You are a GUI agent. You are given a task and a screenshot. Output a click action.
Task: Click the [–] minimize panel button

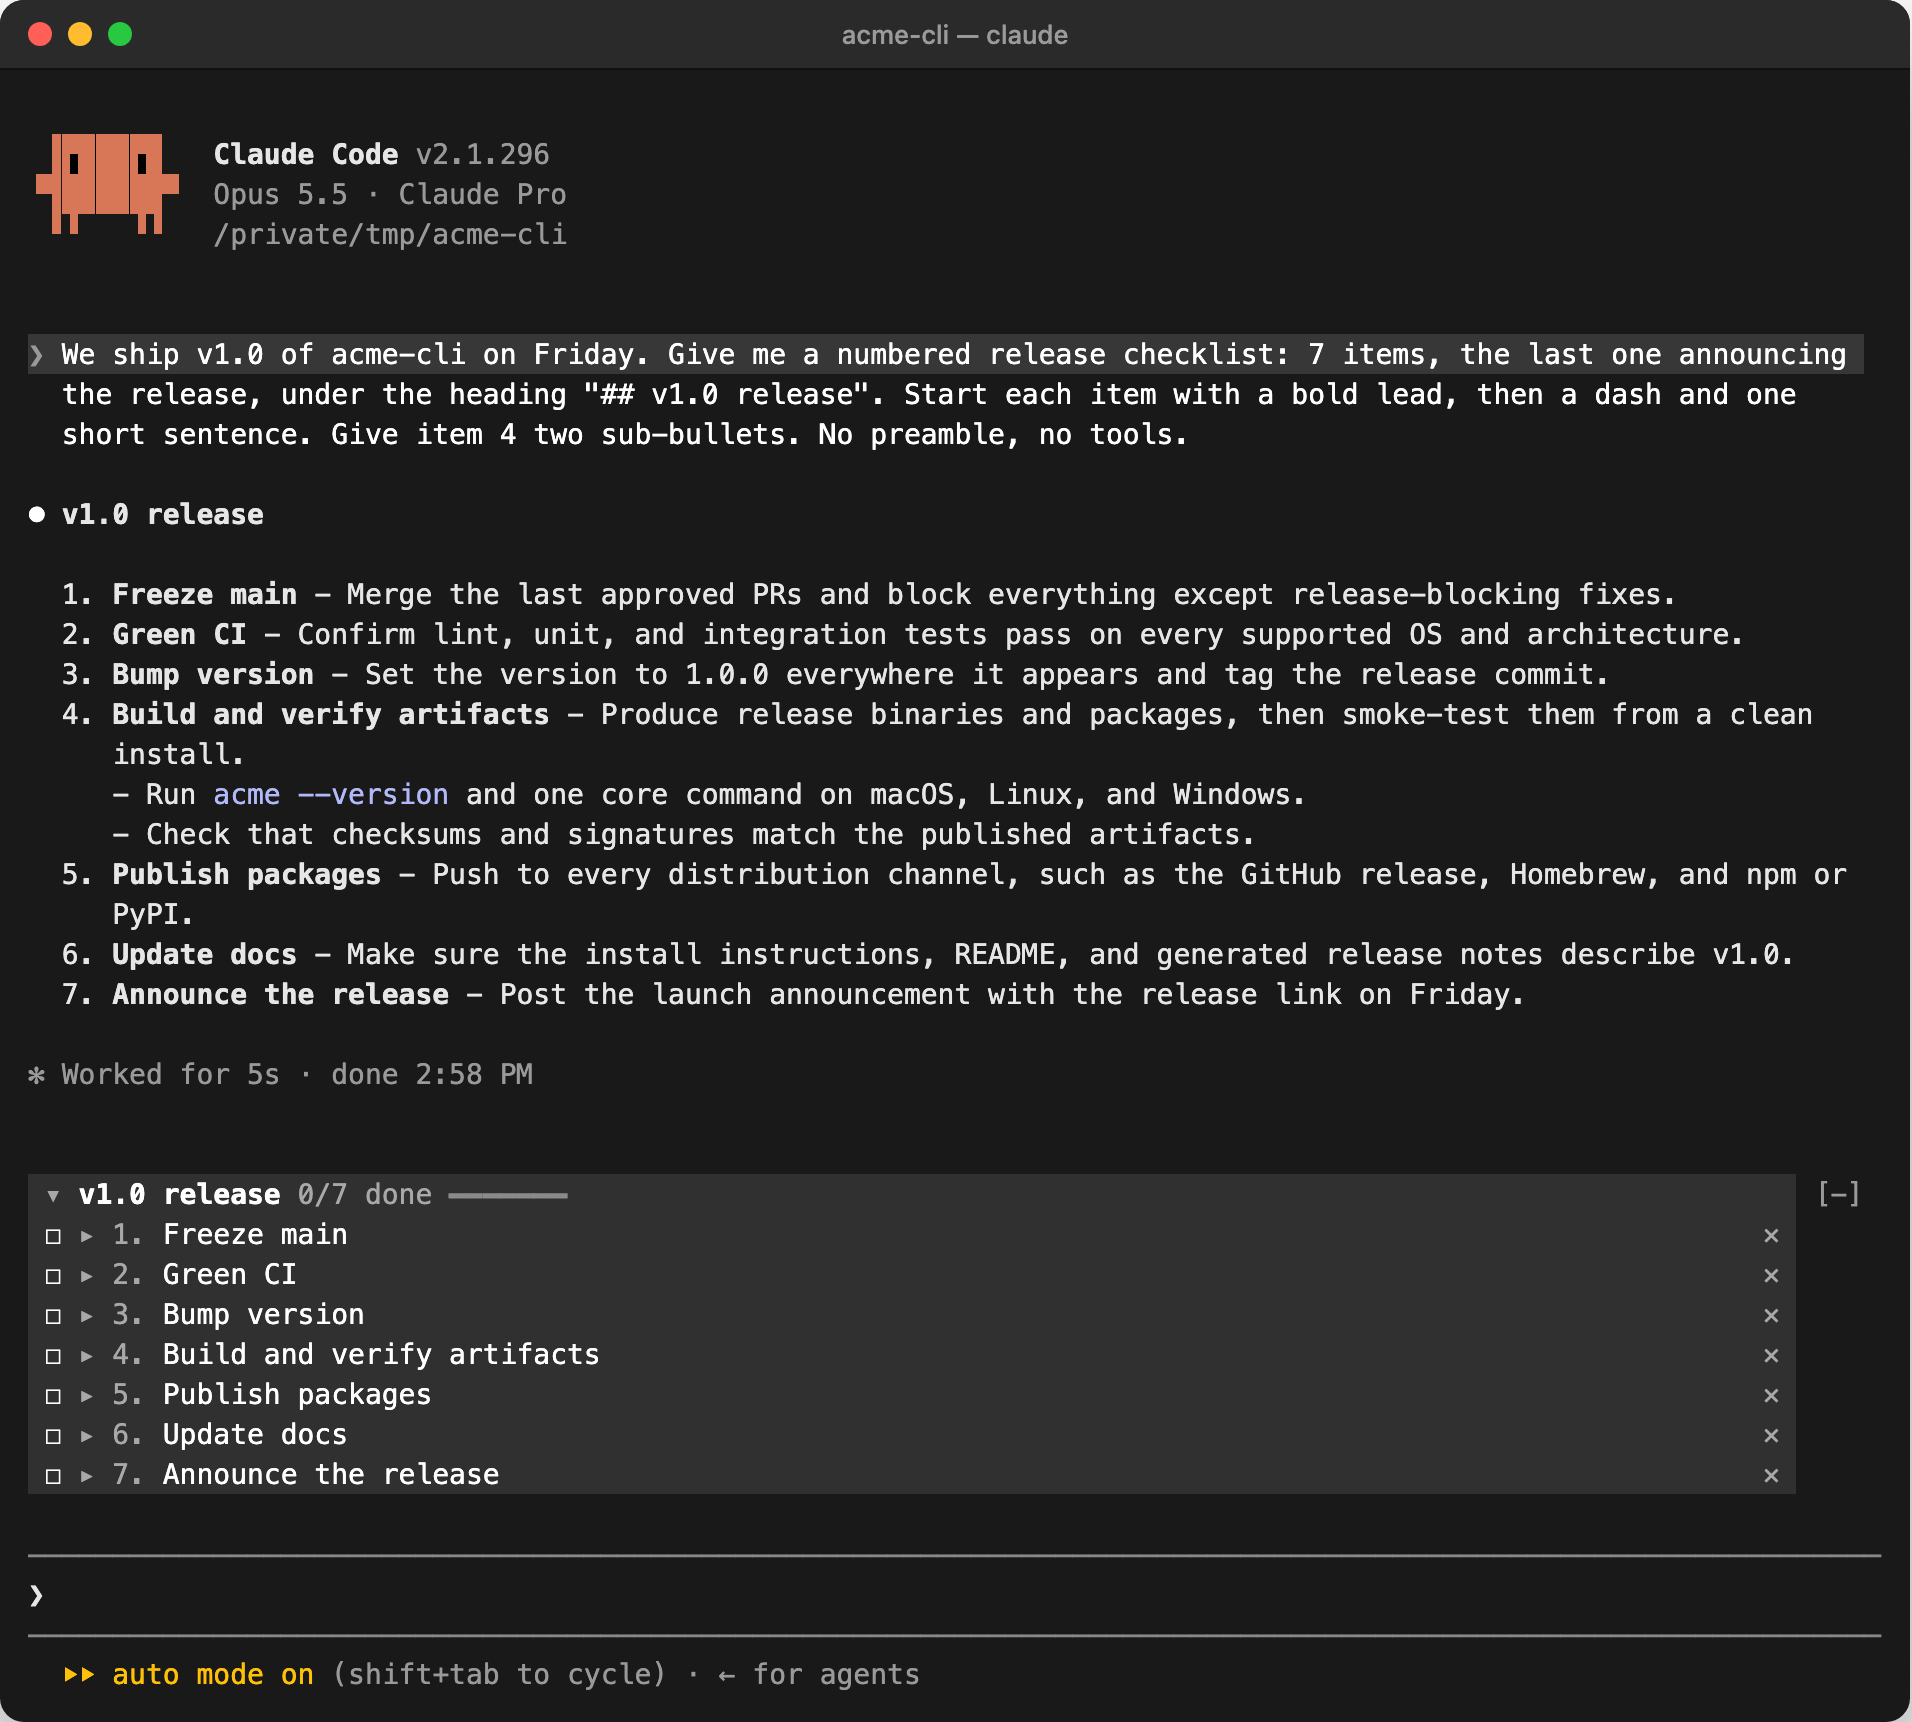[x=1838, y=1194]
